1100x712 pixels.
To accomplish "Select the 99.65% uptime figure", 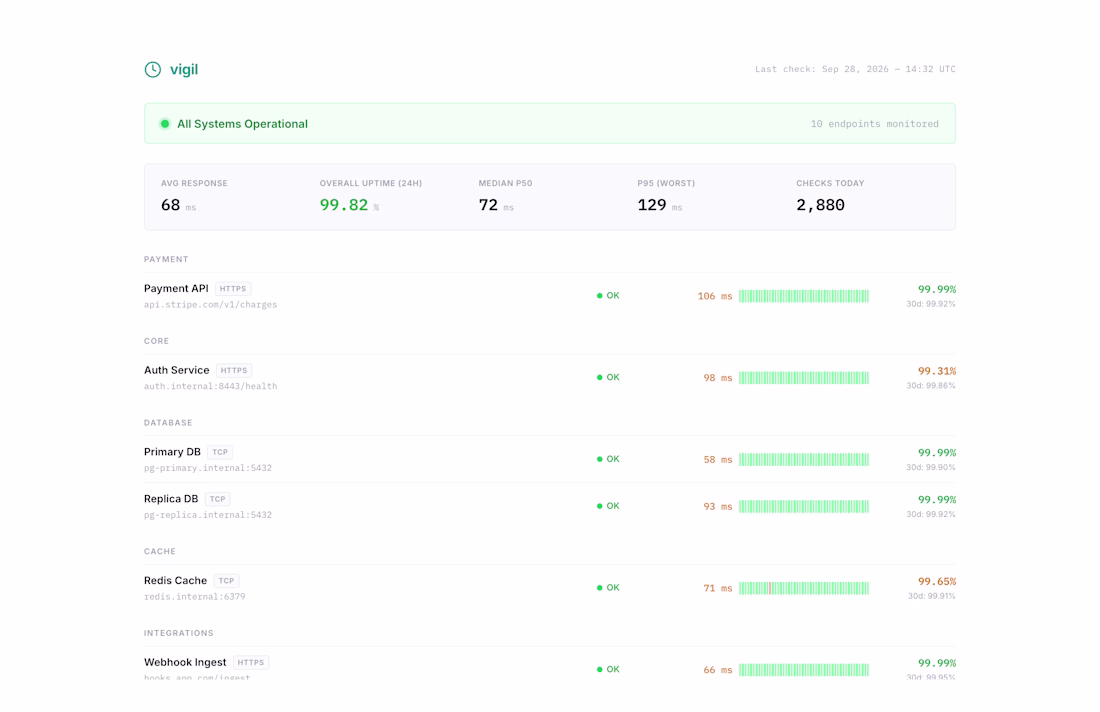I will 937,582.
